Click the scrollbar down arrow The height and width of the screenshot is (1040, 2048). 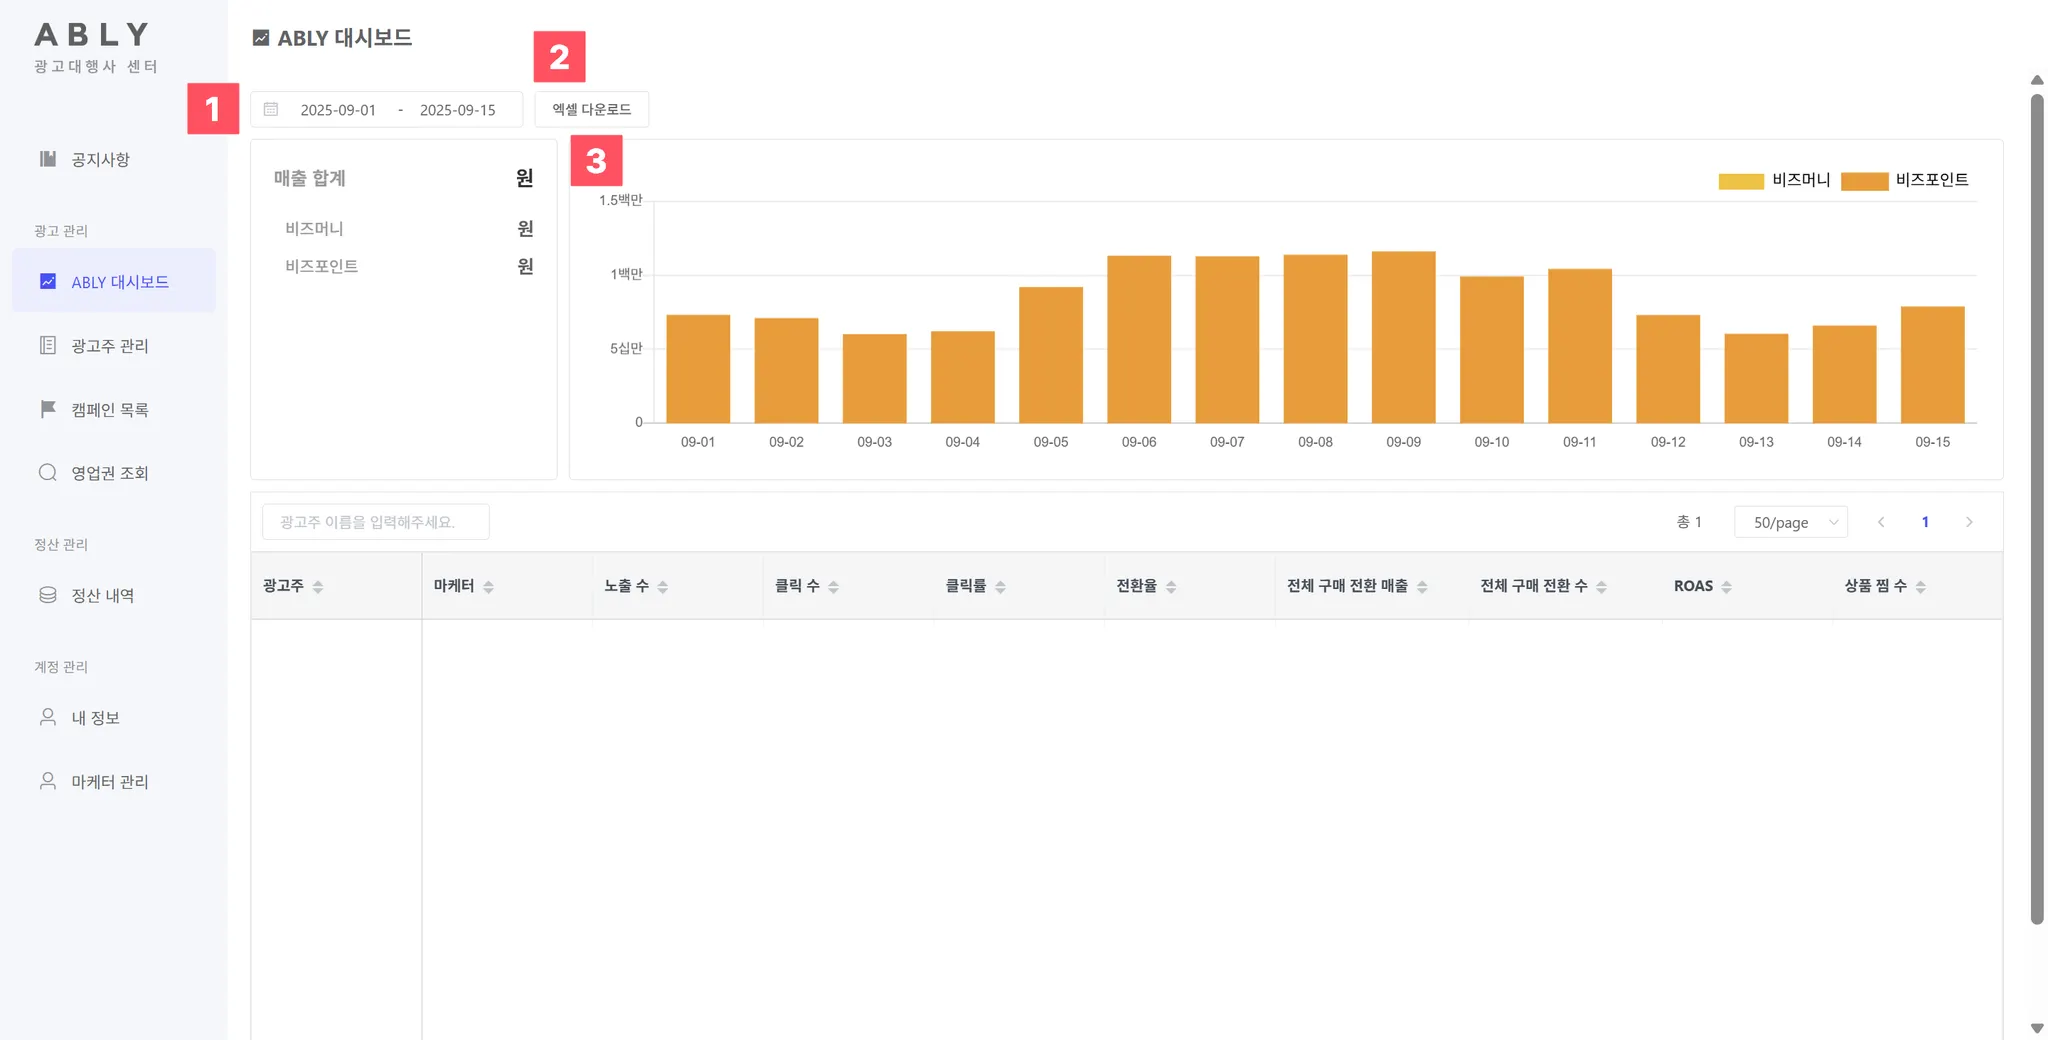coord(2037,1028)
